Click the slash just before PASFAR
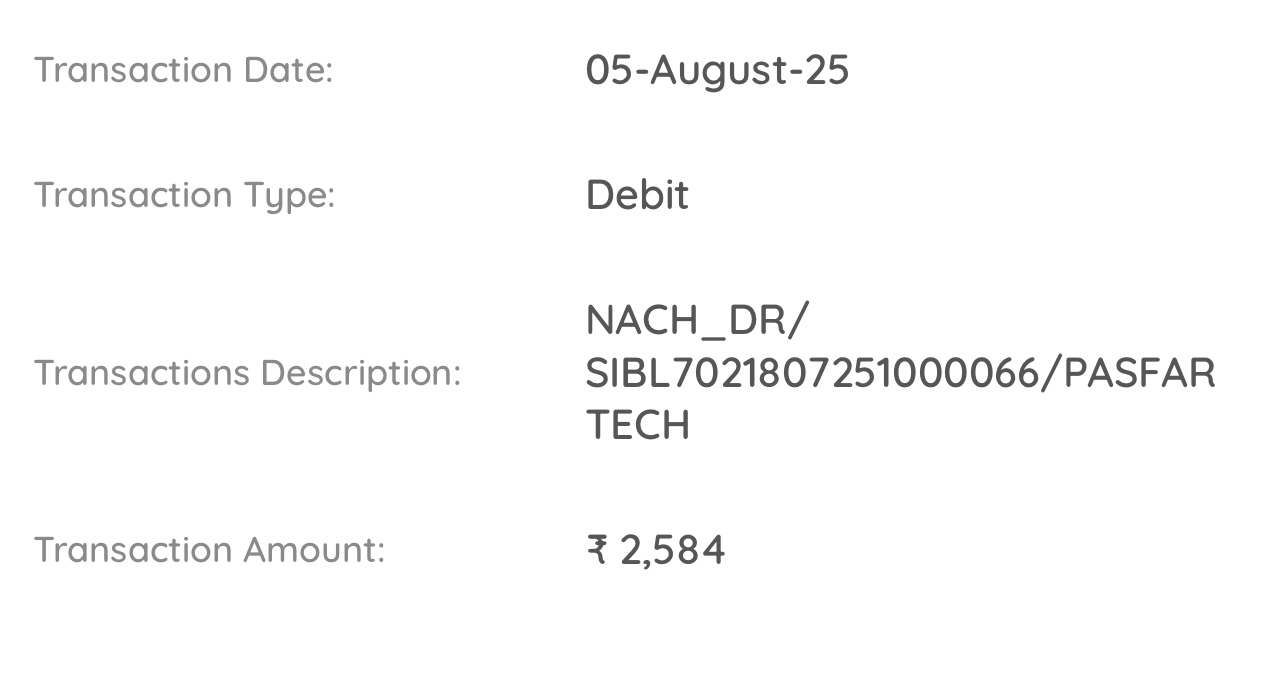Image resolution: width=1284 pixels, height=679 pixels. [x=1050, y=373]
